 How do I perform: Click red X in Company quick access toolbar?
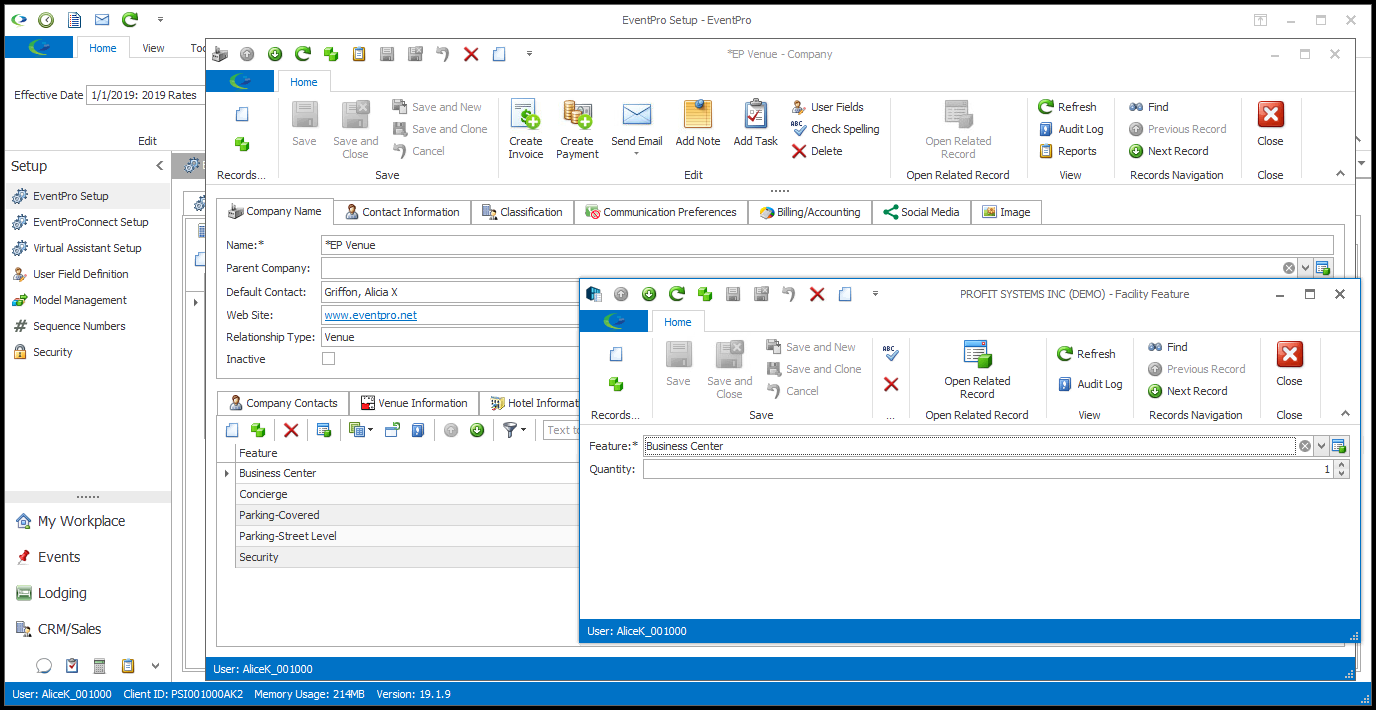(x=471, y=54)
